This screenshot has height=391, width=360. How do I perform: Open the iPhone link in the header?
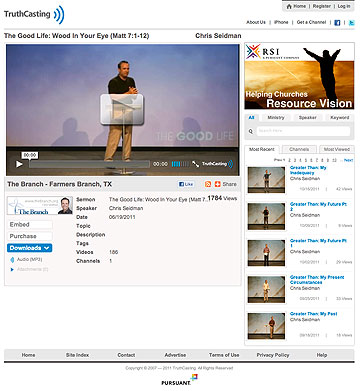click(x=281, y=22)
